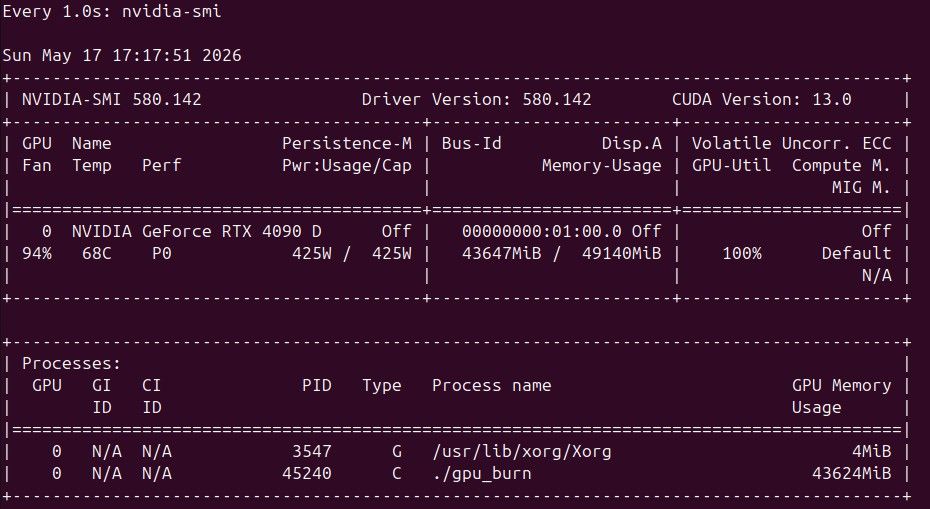Click the Xorg memory usage '4MiB'

click(871, 451)
